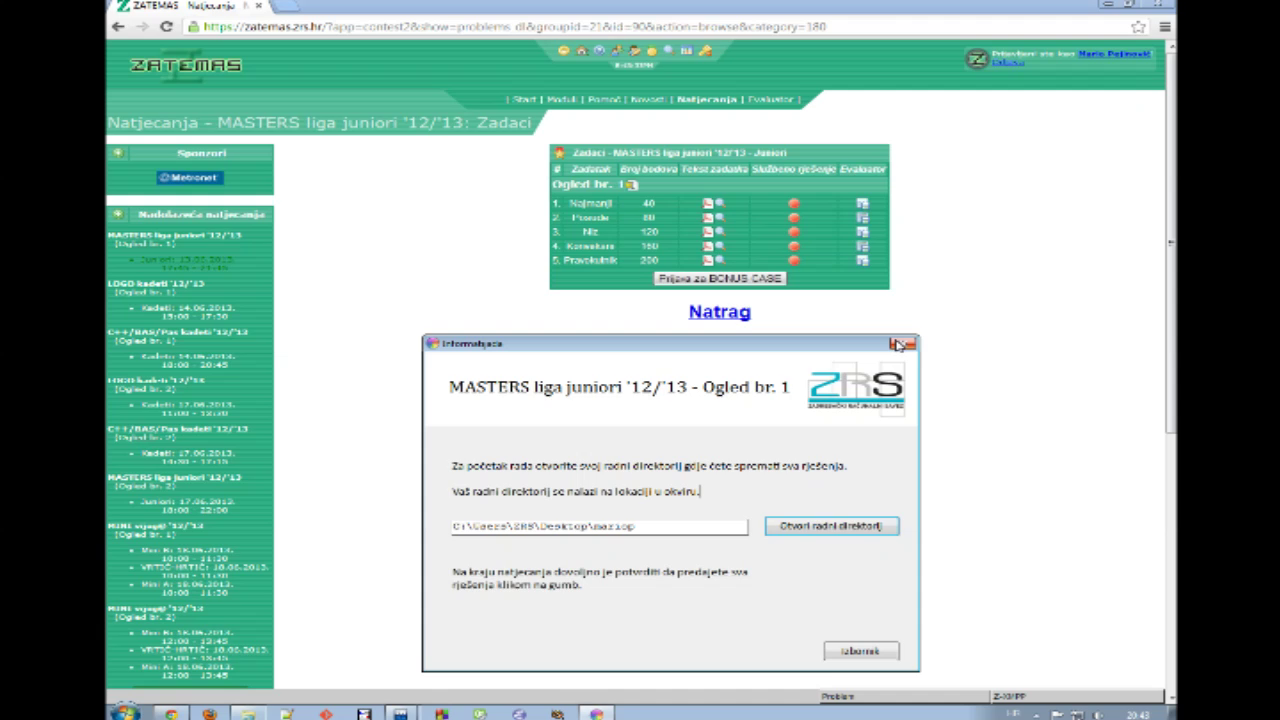Click the Natrag link

[x=719, y=312]
